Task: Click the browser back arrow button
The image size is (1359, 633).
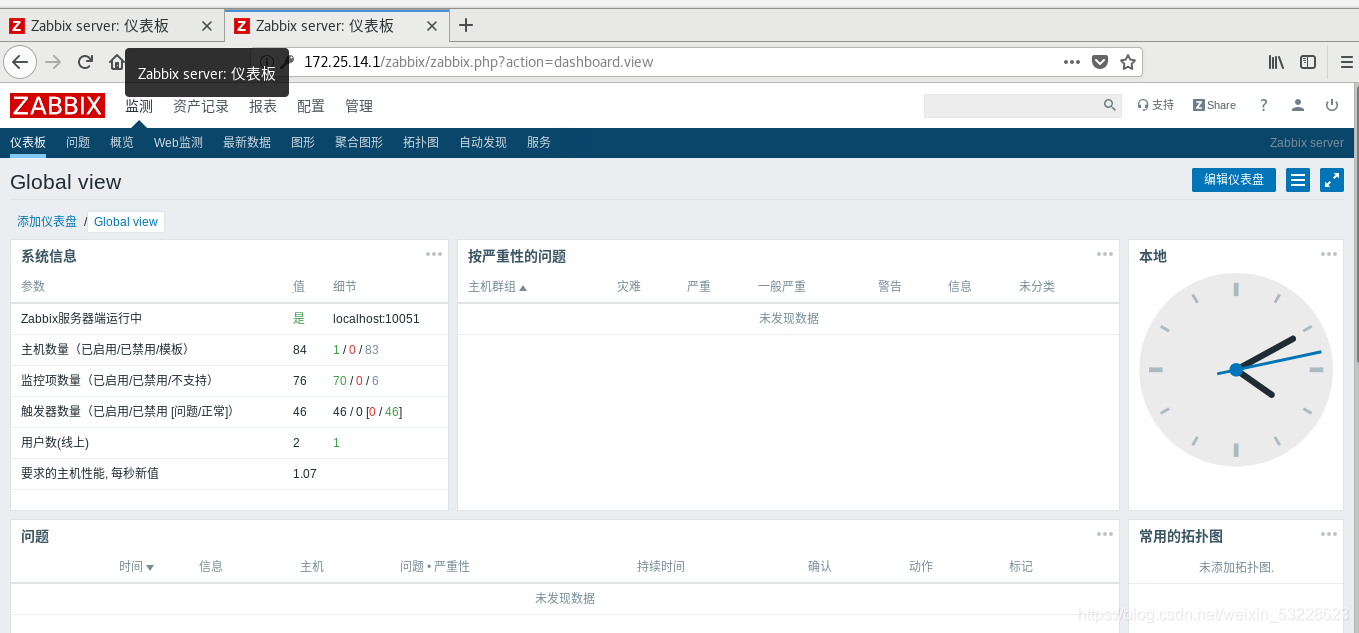Action: pos(20,62)
